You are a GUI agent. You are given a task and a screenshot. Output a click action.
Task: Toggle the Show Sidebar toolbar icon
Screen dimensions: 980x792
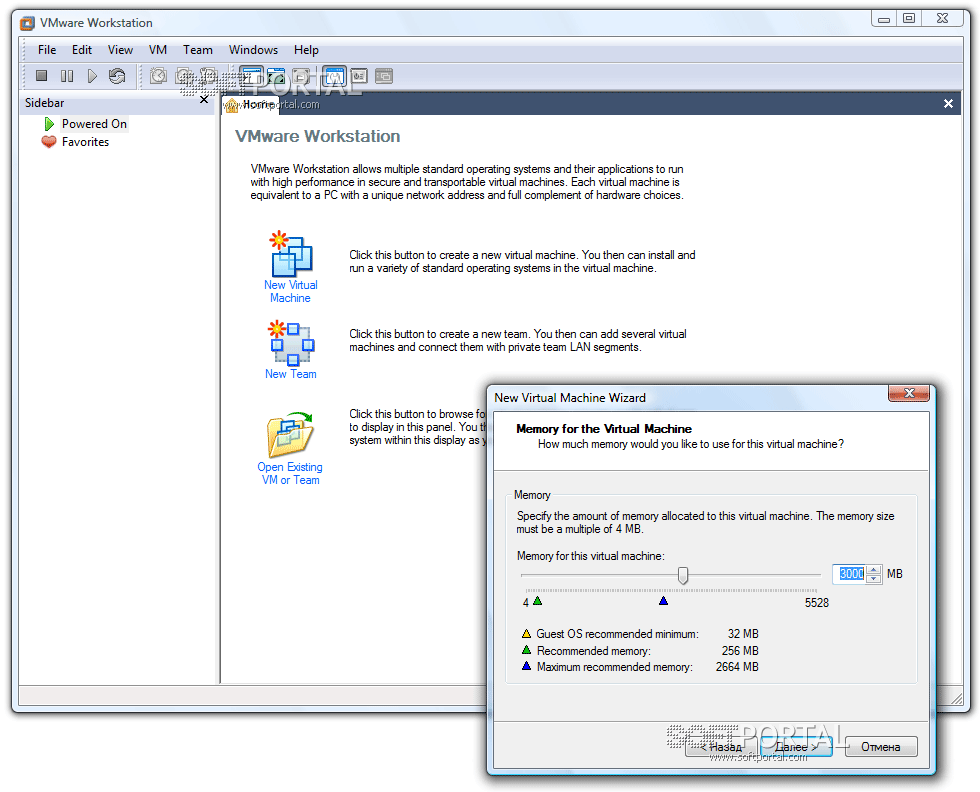[x=251, y=76]
